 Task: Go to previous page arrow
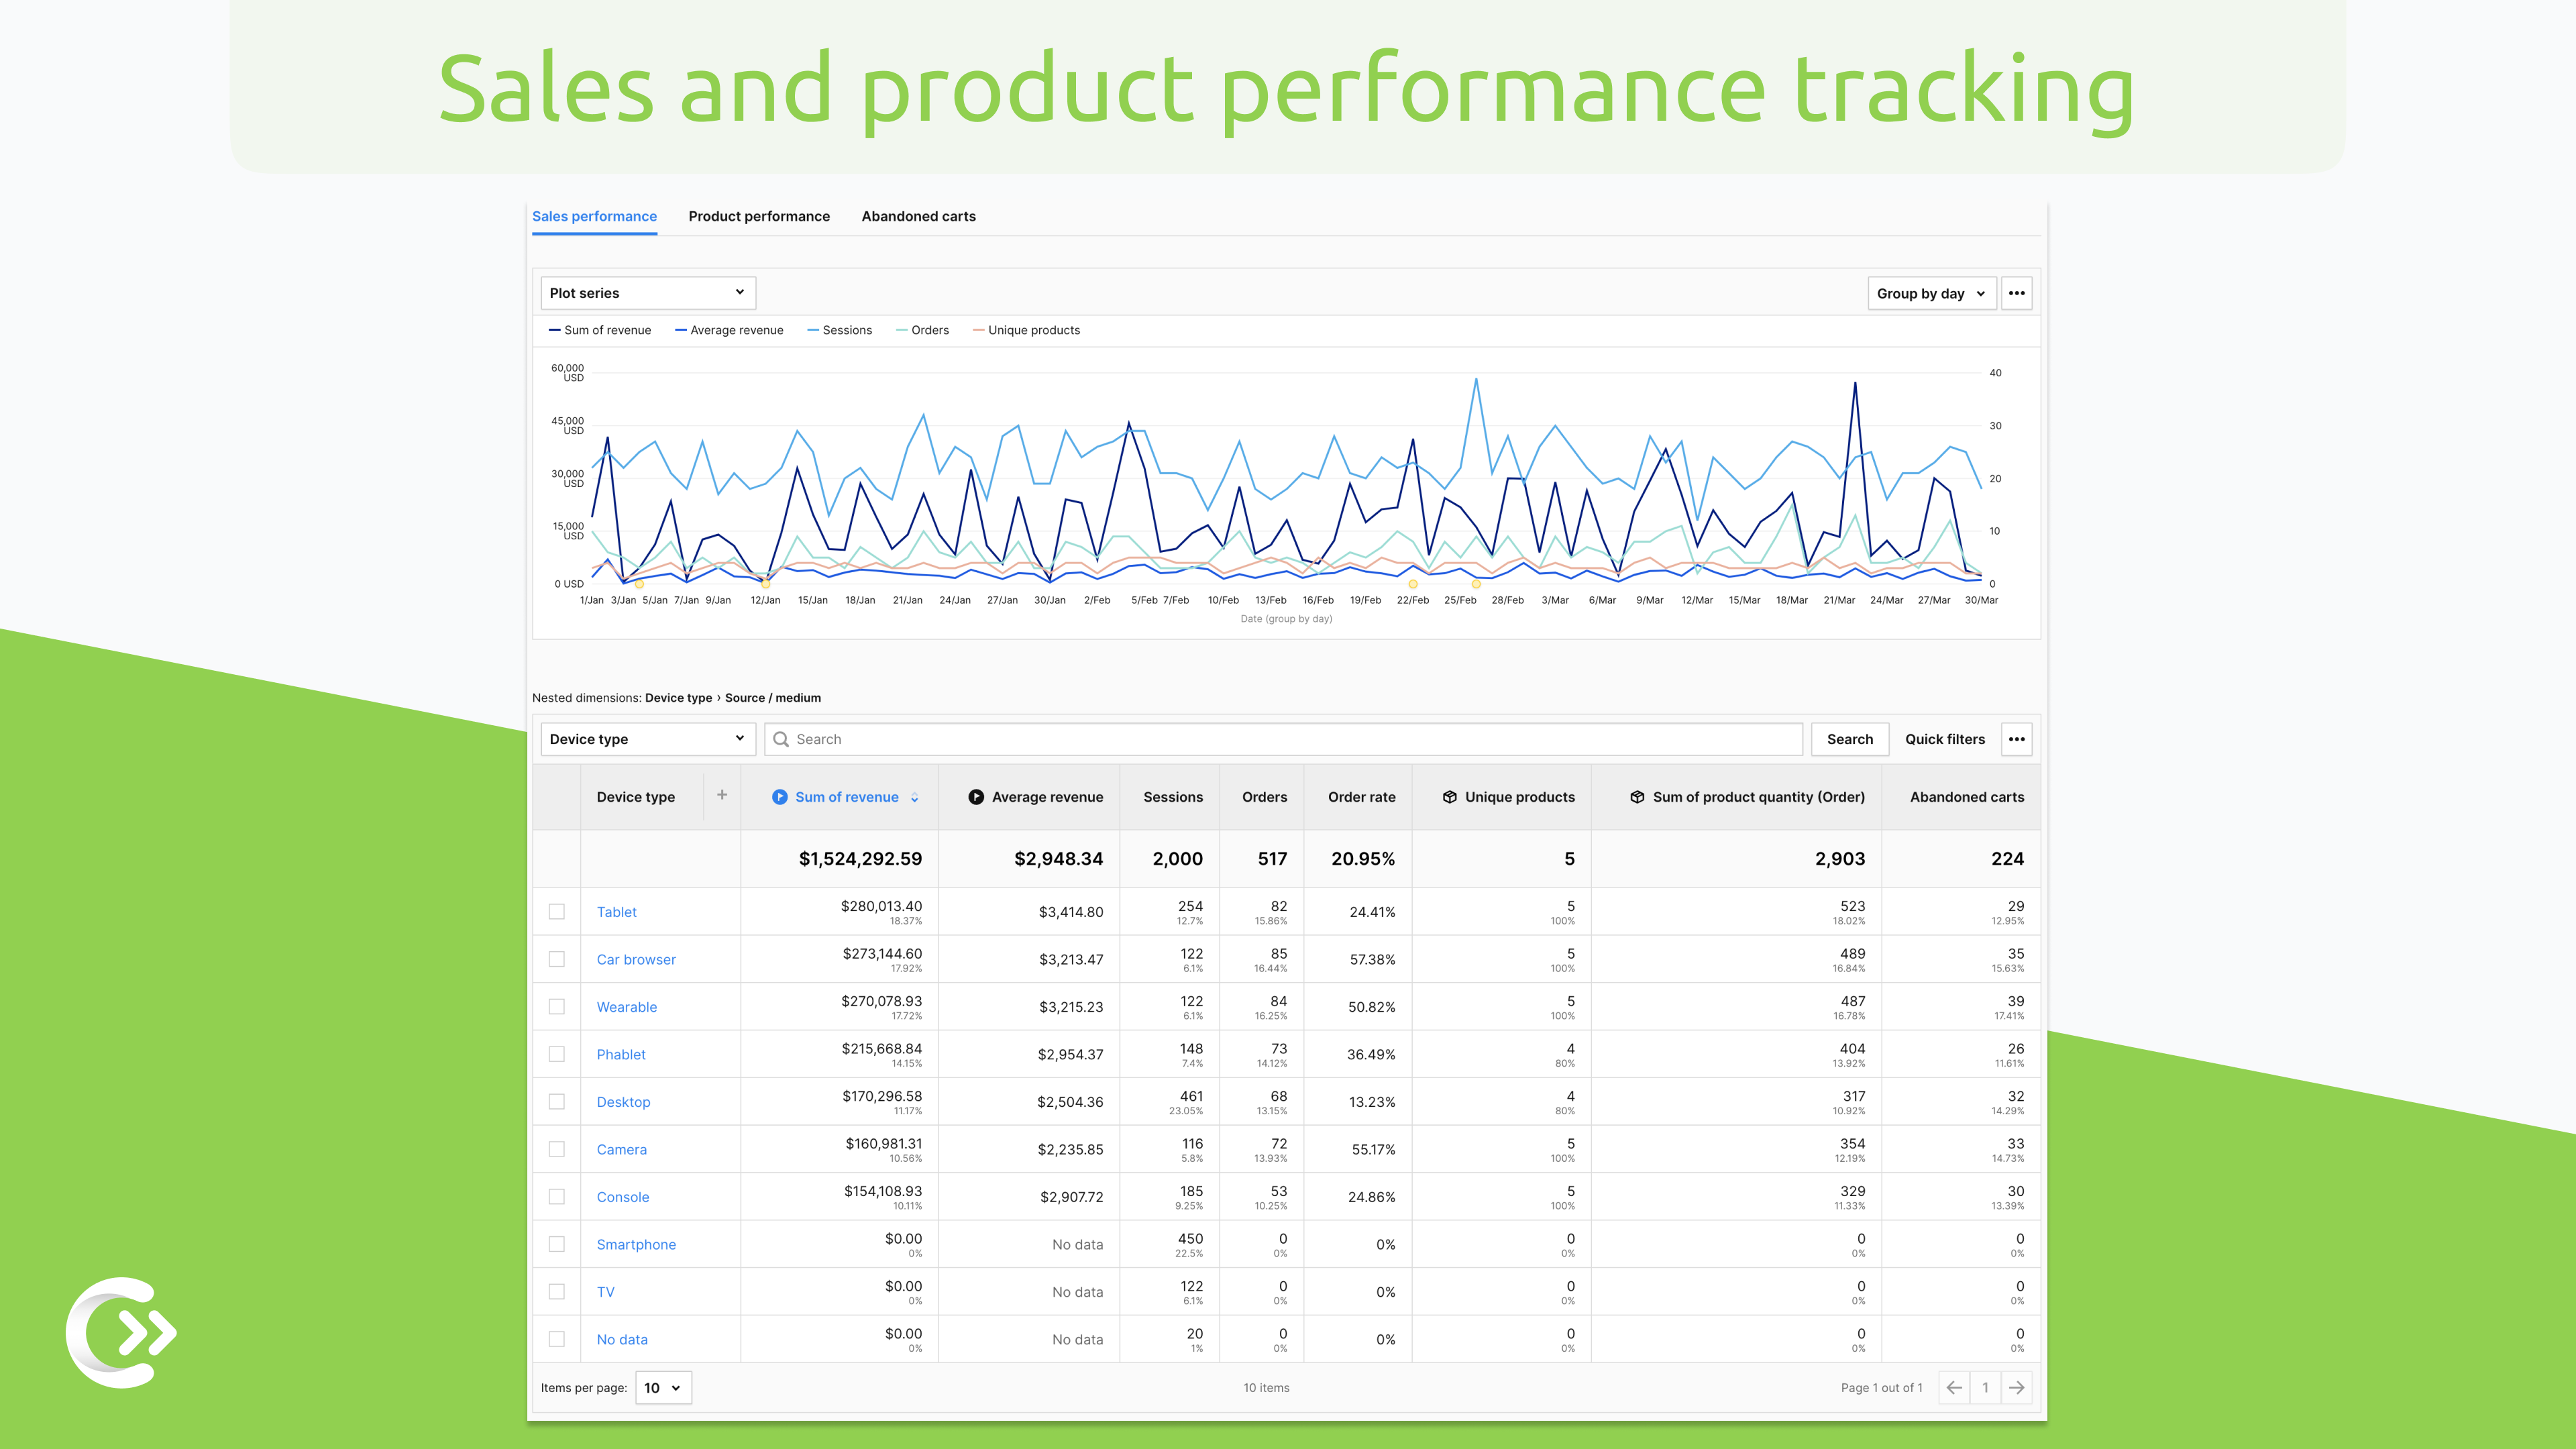1954,1387
